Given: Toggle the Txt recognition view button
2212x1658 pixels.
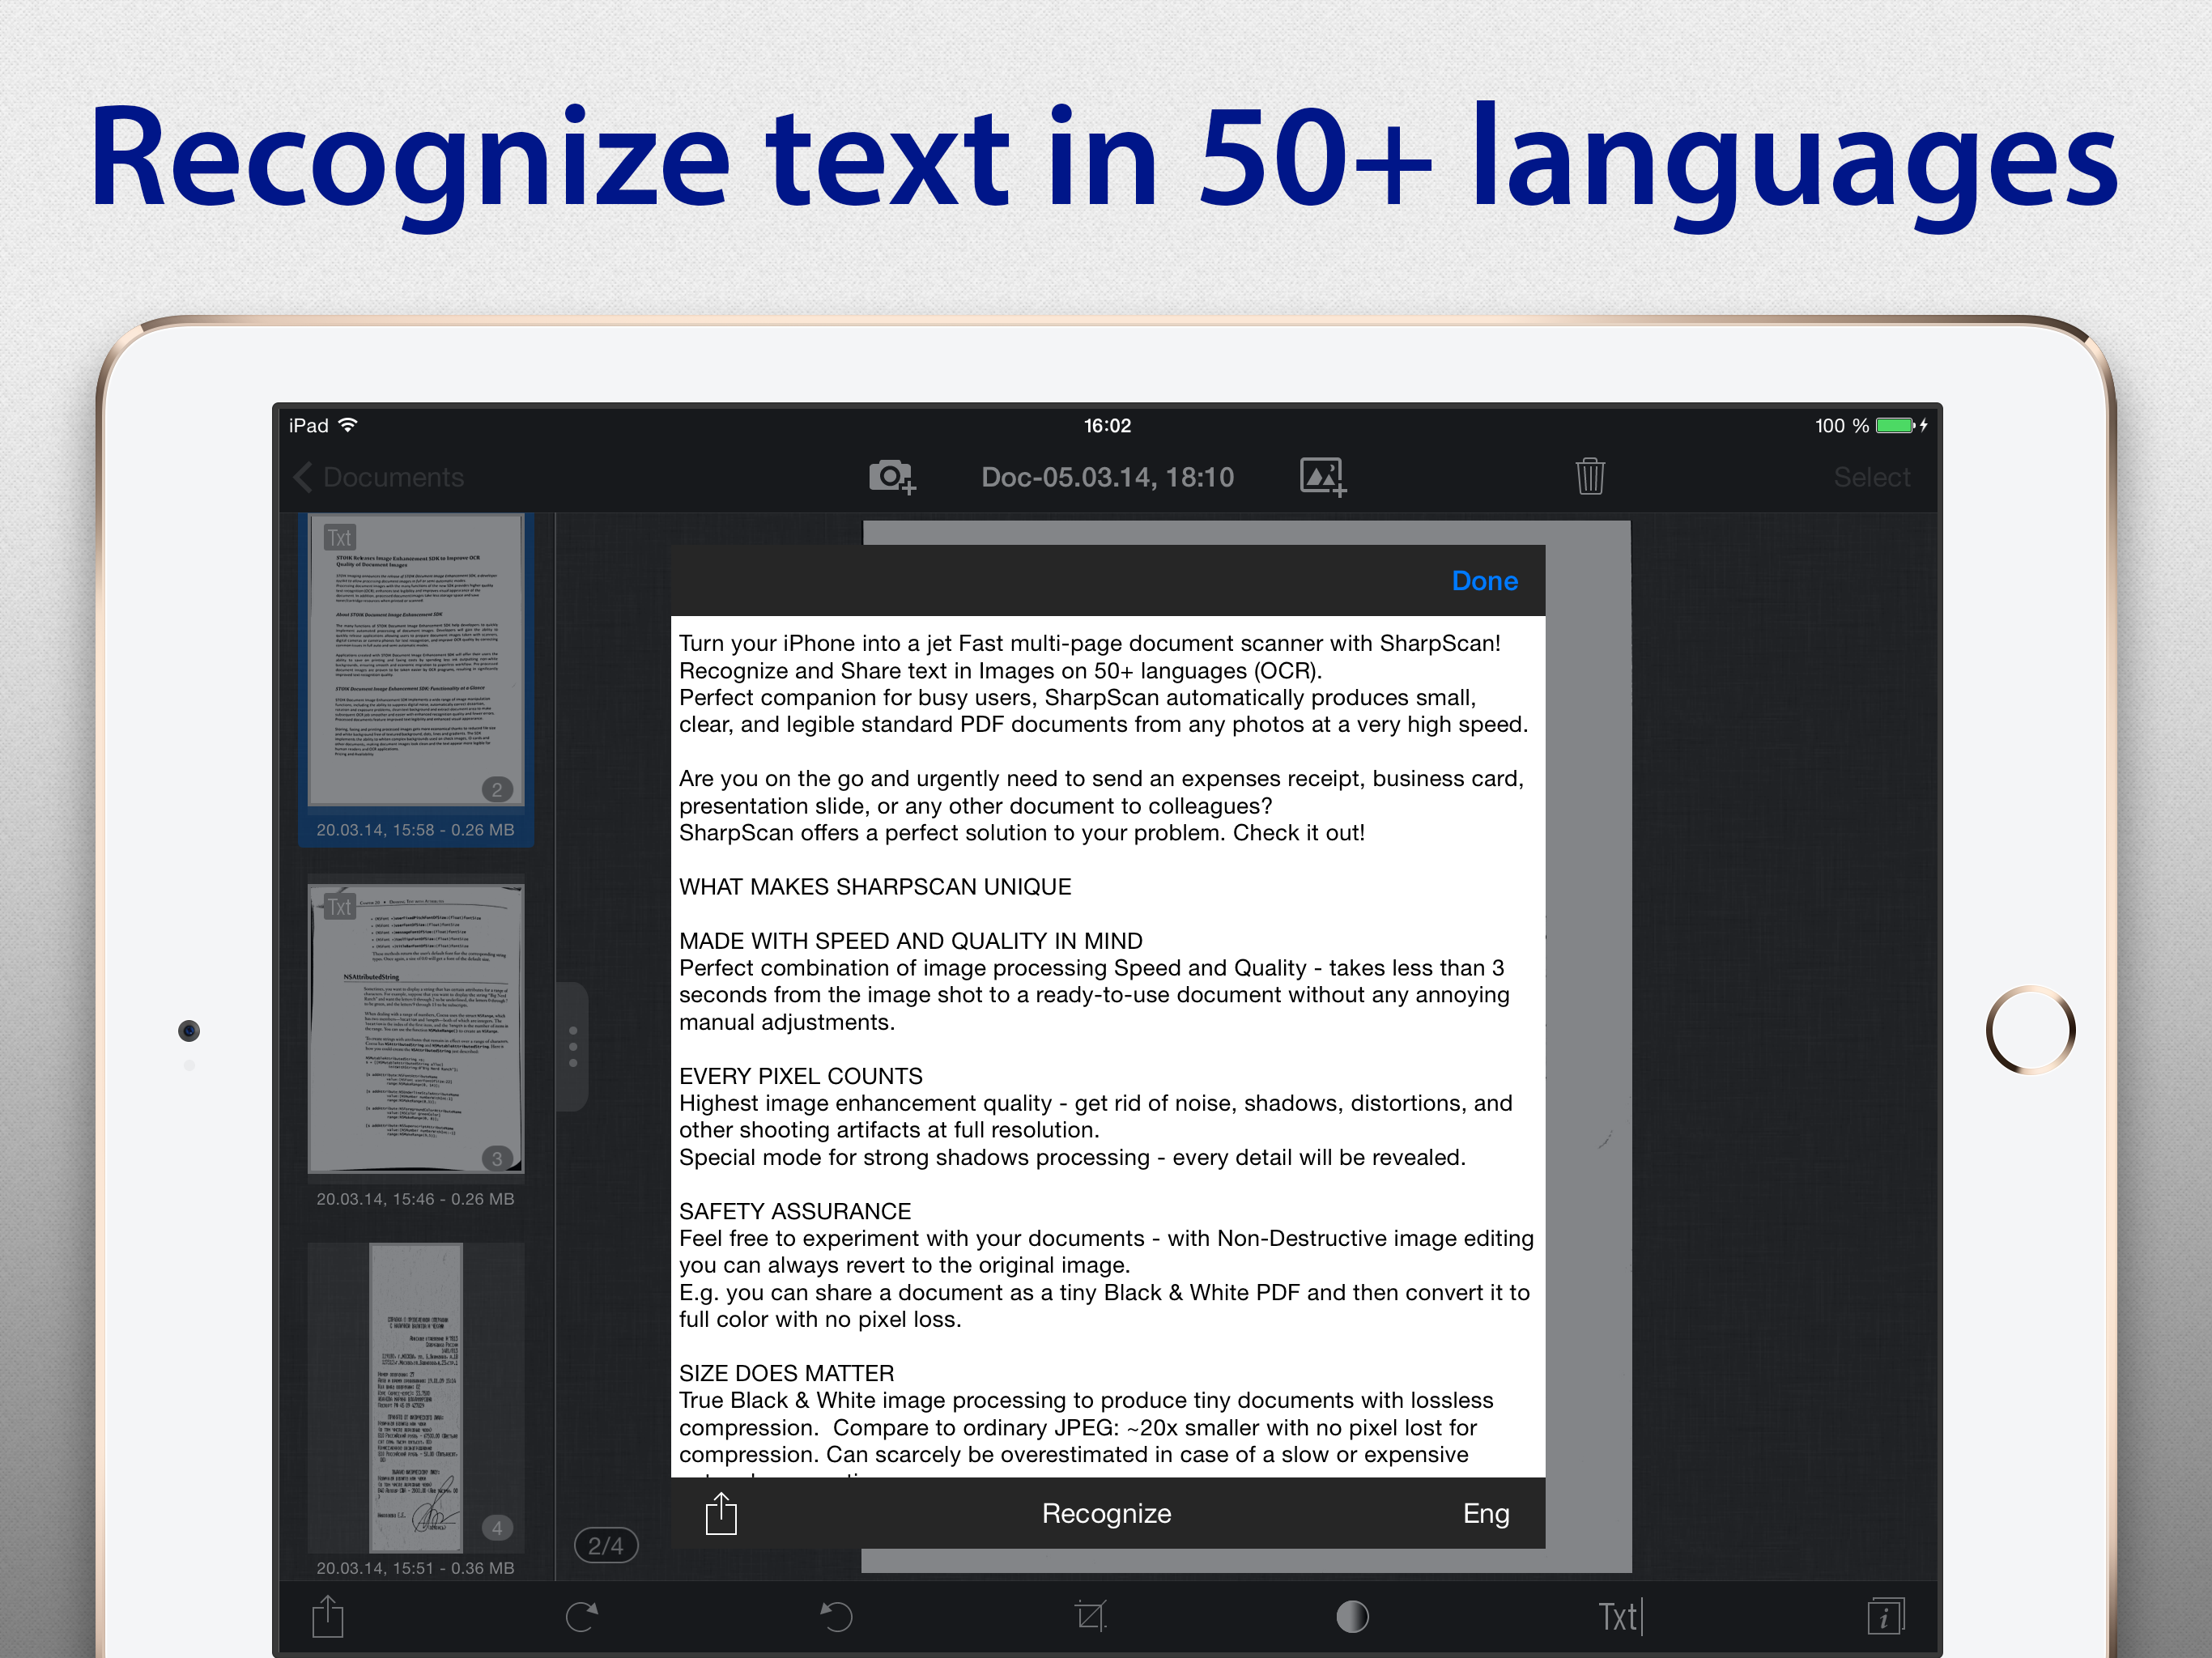Looking at the screenshot, I should pyautogui.click(x=1619, y=1616).
